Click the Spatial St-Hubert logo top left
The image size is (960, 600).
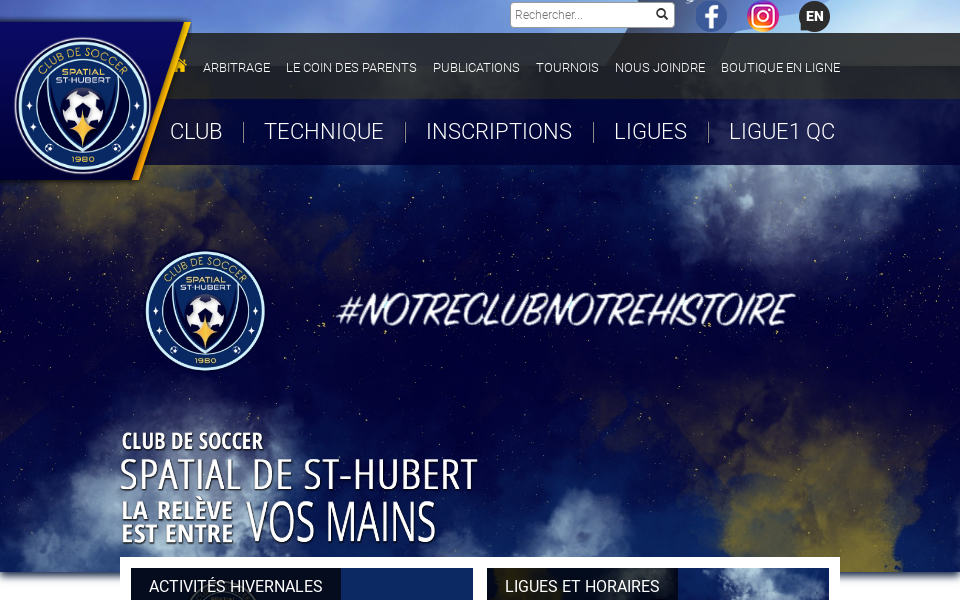(83, 103)
